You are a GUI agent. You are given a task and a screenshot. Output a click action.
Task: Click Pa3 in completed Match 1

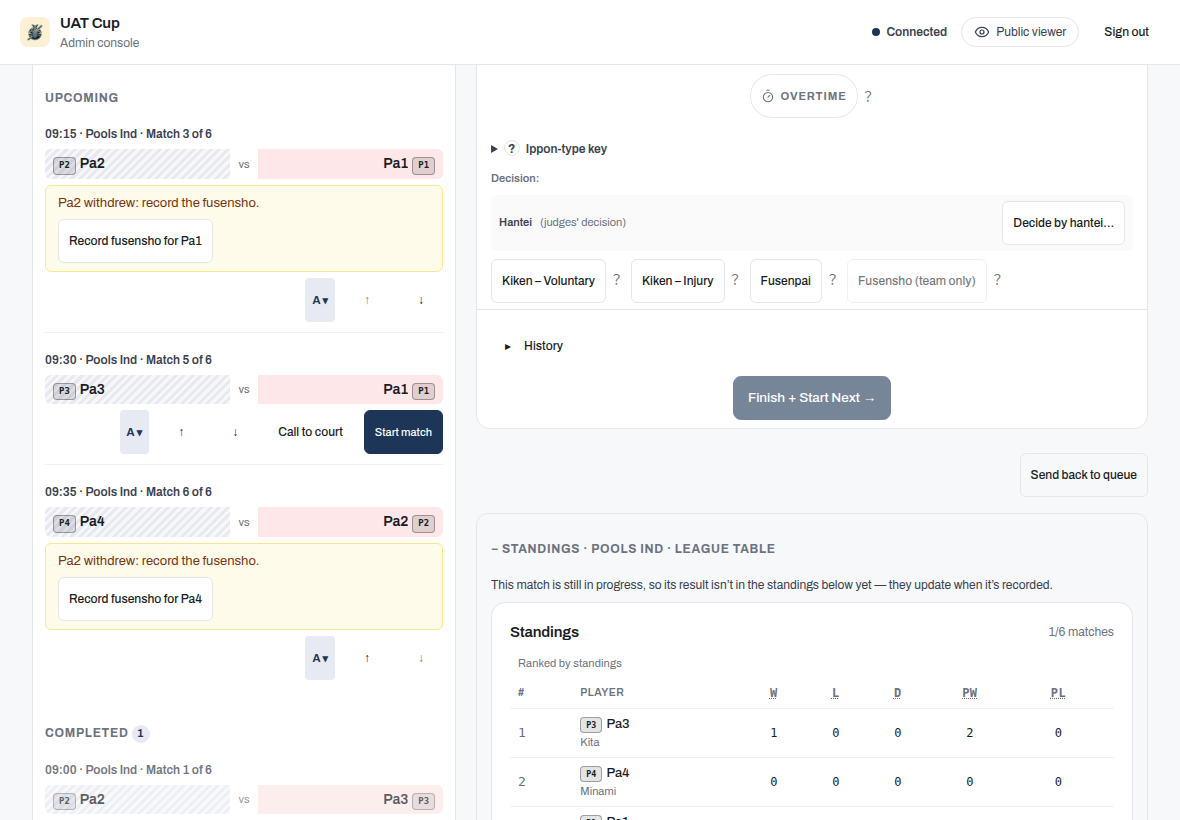(350, 800)
